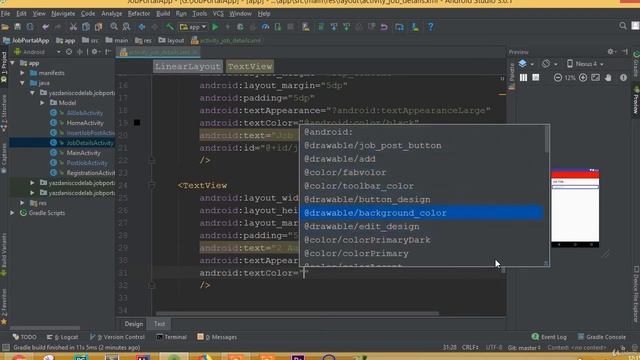Click the Preview warnings info icon

click(x=623, y=78)
